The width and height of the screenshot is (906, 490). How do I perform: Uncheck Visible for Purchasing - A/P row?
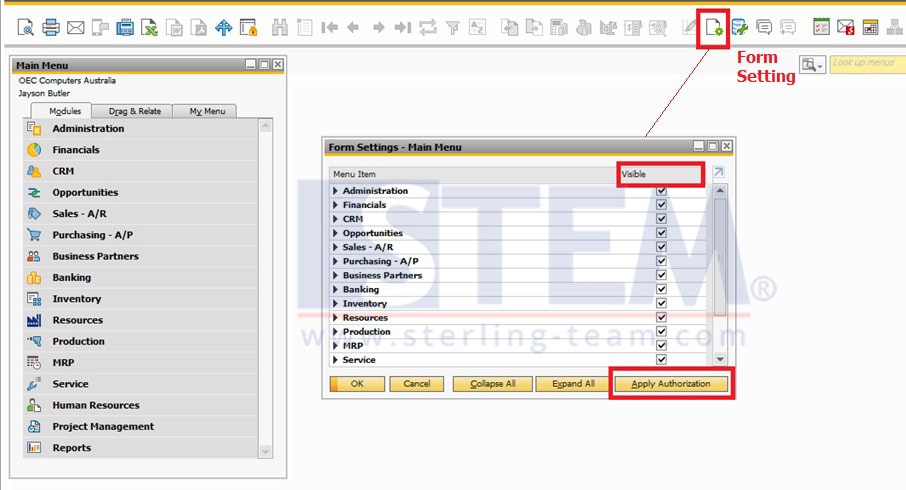click(662, 261)
